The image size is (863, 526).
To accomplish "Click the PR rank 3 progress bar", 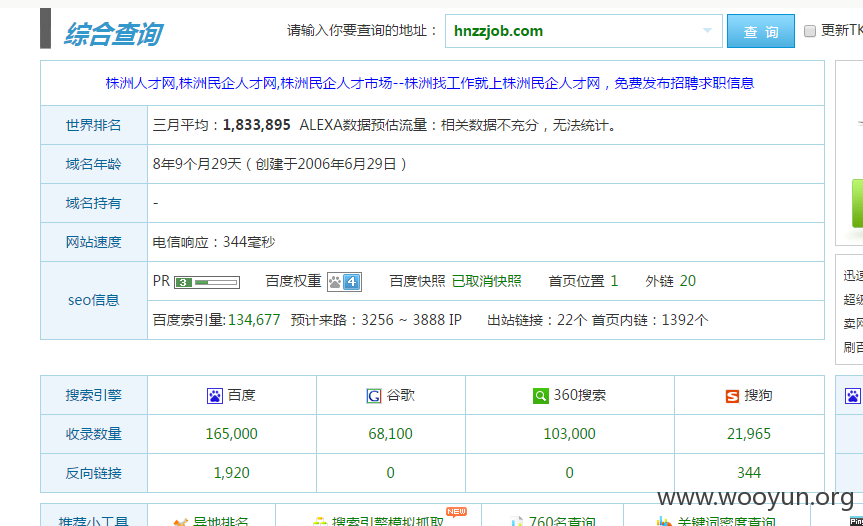I will [x=207, y=282].
